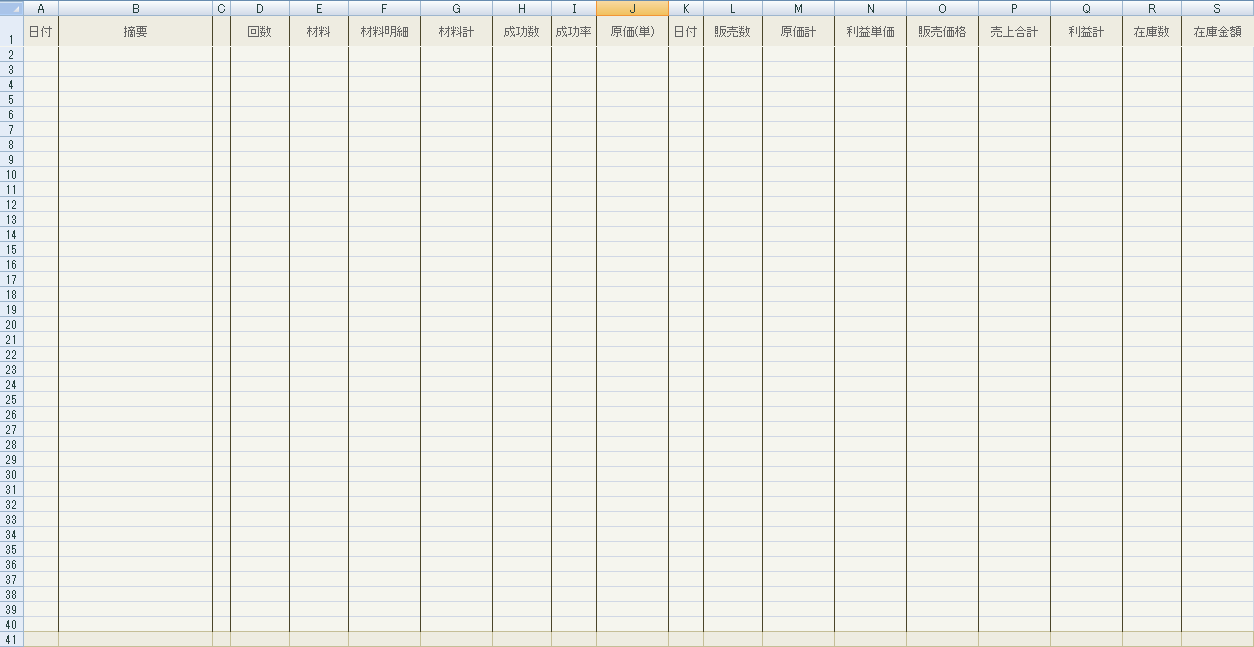Viewport: 1254px width, 647px height.
Task: Select column S header
Action: click(1217, 8)
